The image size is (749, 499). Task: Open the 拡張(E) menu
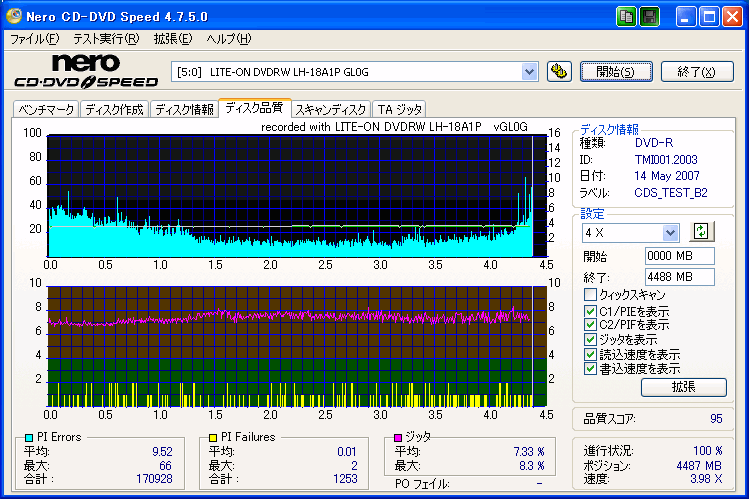(173, 39)
